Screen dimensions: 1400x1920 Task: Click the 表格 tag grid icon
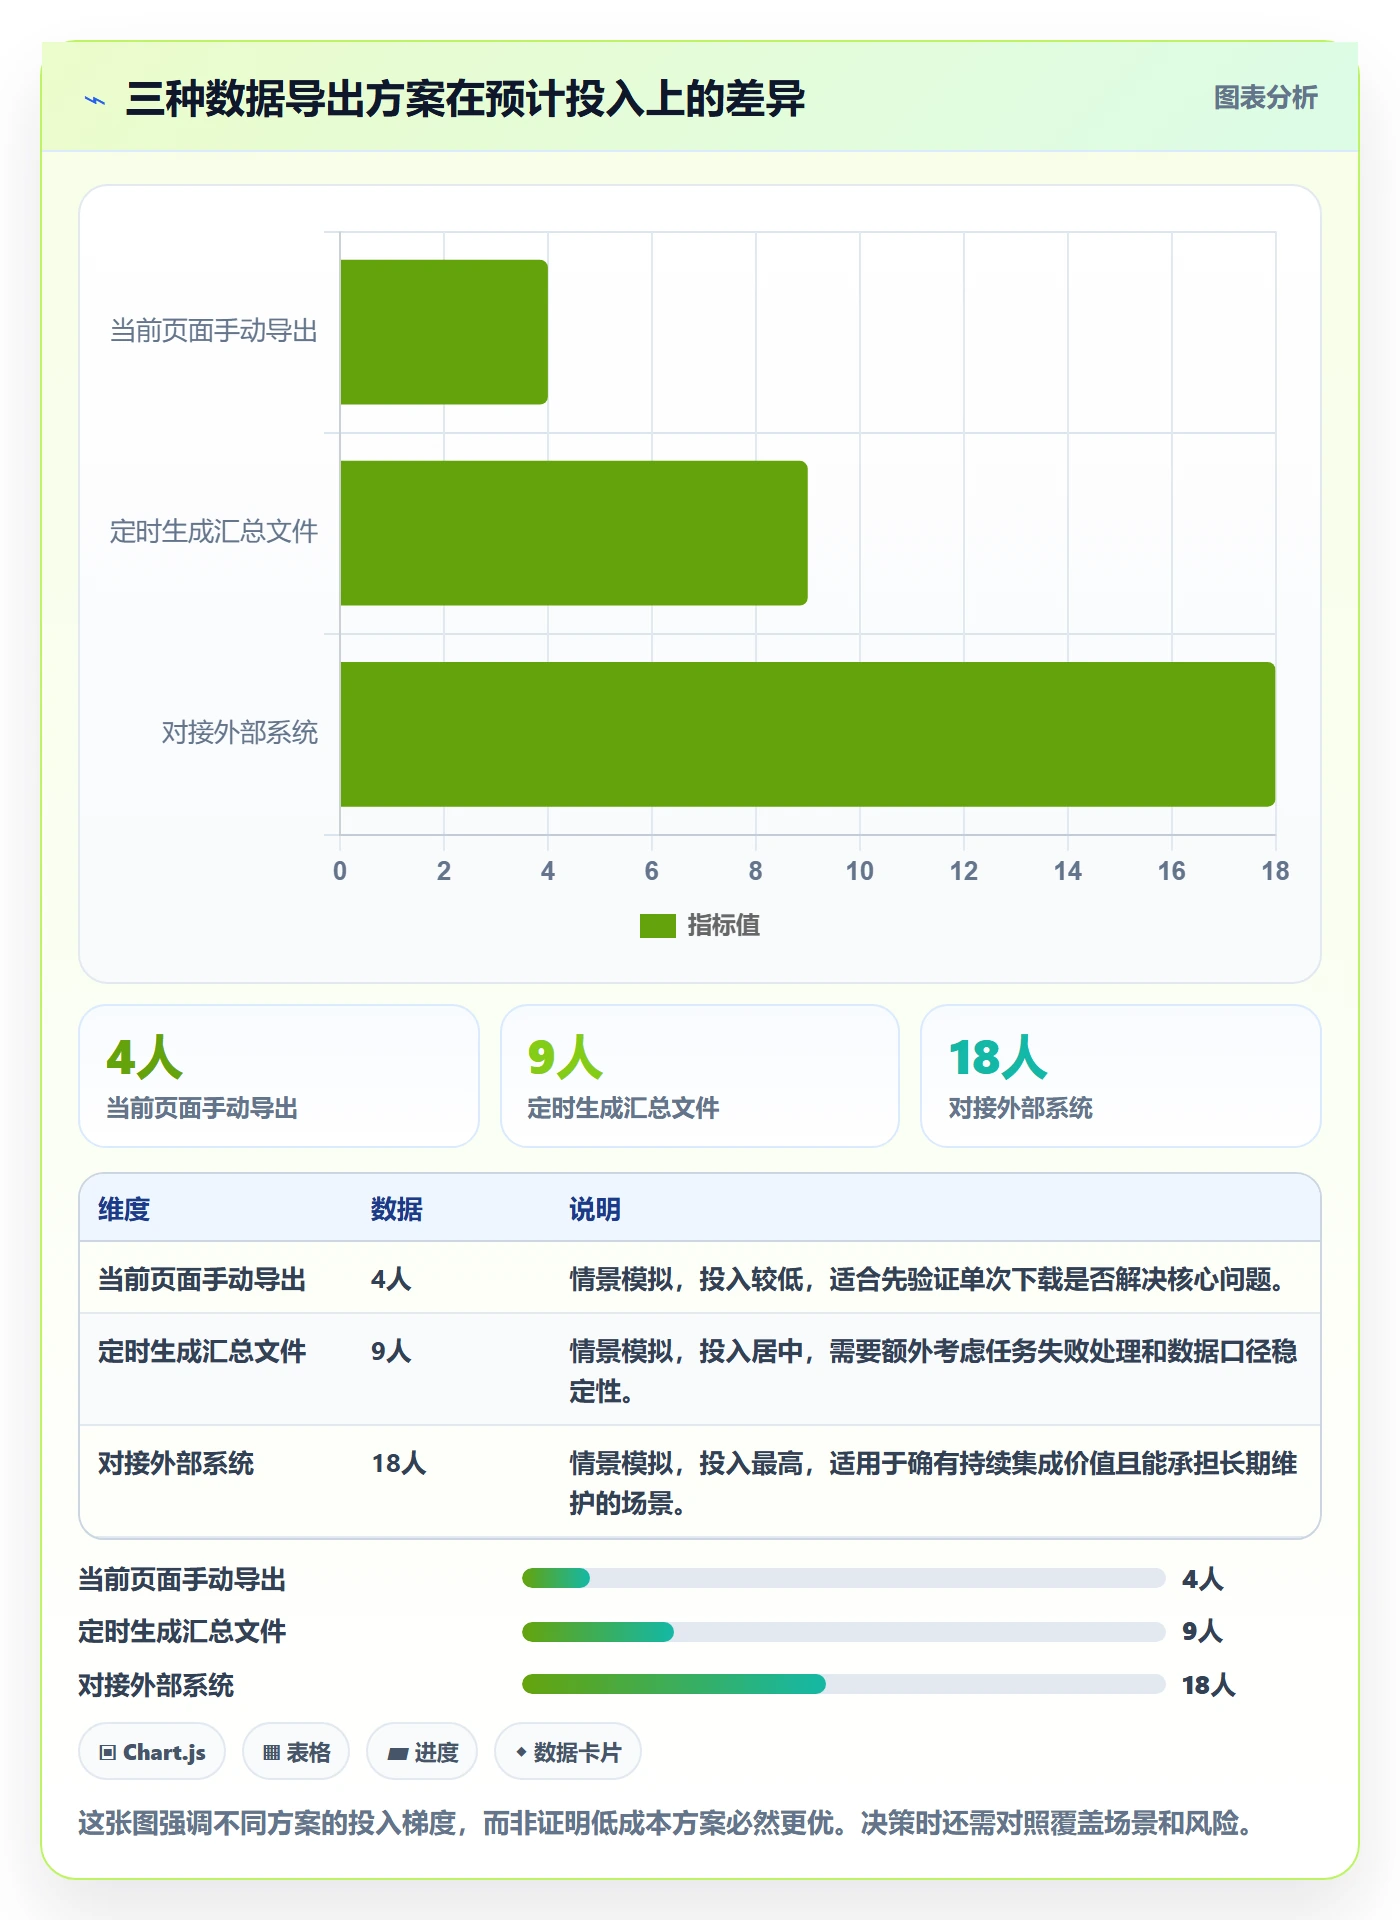click(x=271, y=1752)
